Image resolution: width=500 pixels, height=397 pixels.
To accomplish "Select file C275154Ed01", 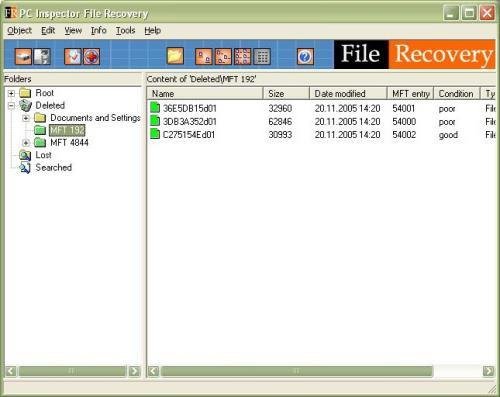I will [x=189, y=135].
